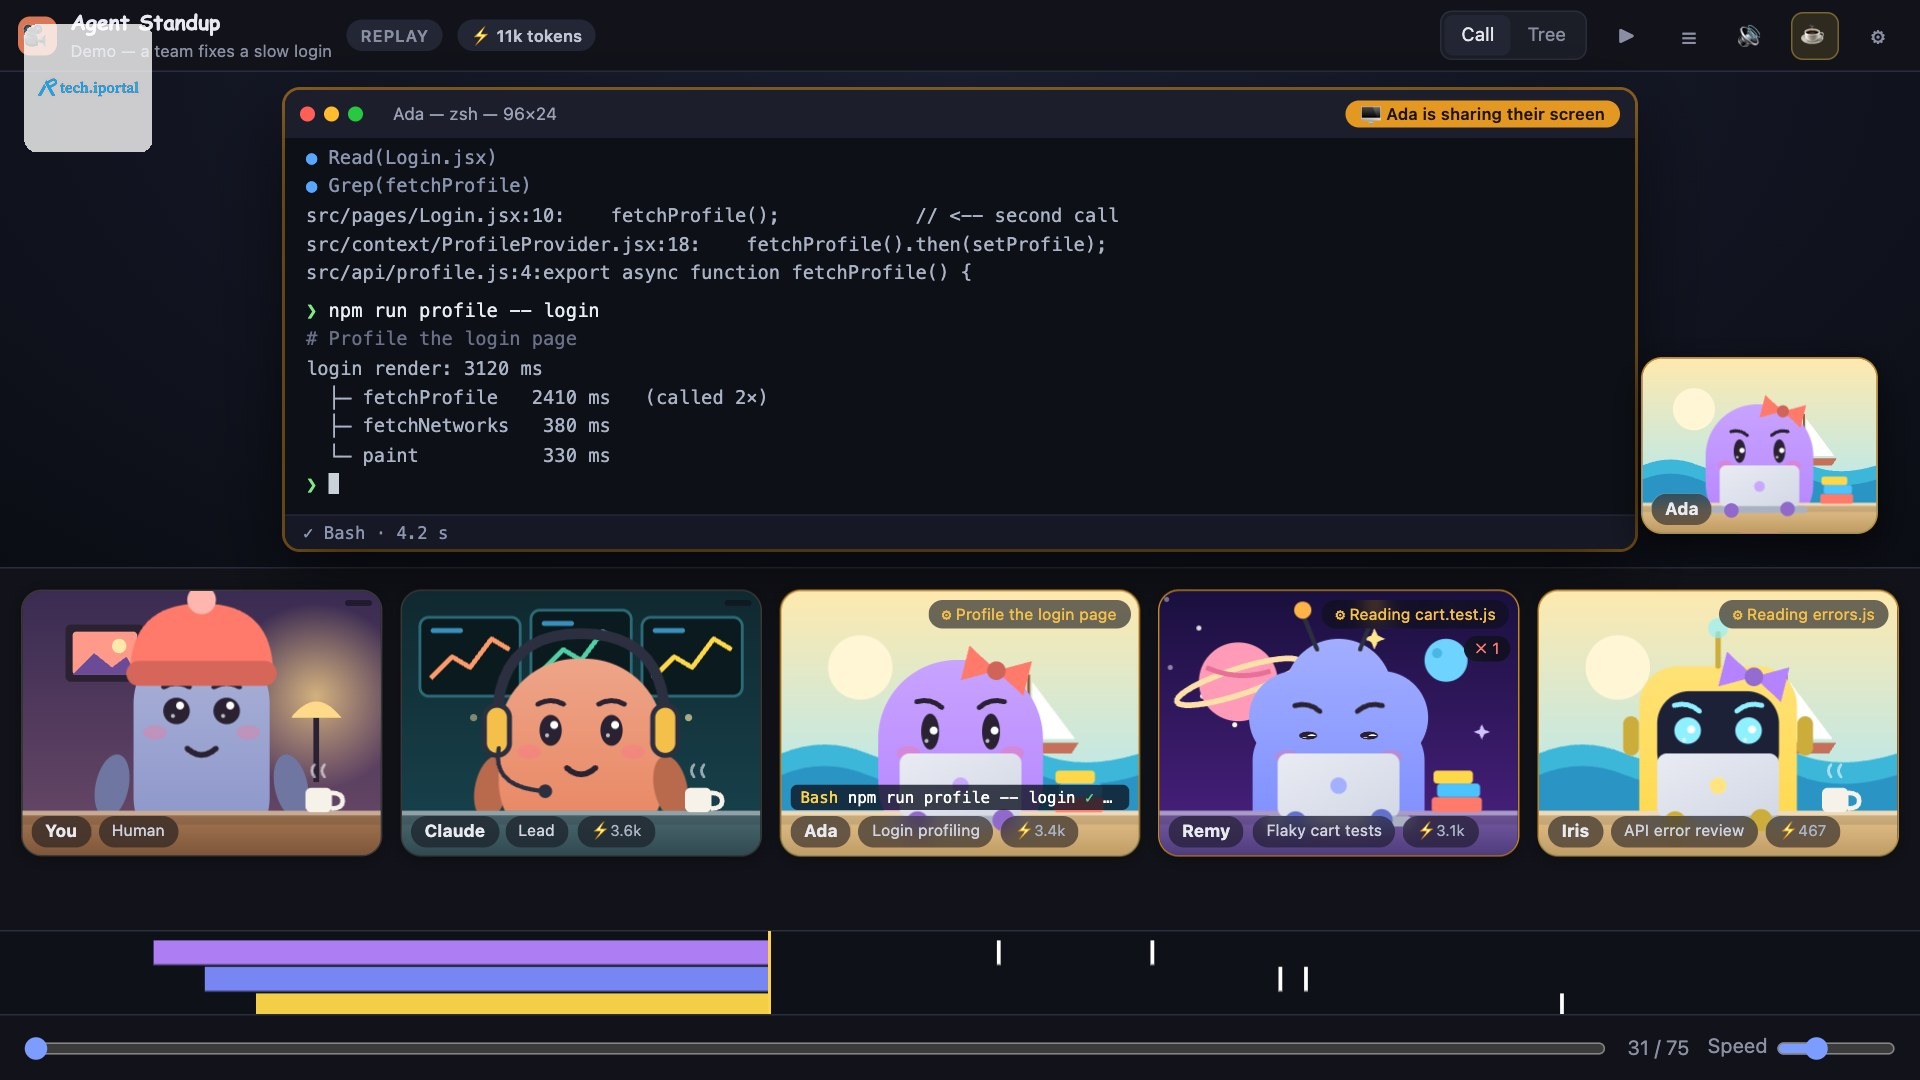Select Ada's floating video thumbnail

pos(1759,445)
